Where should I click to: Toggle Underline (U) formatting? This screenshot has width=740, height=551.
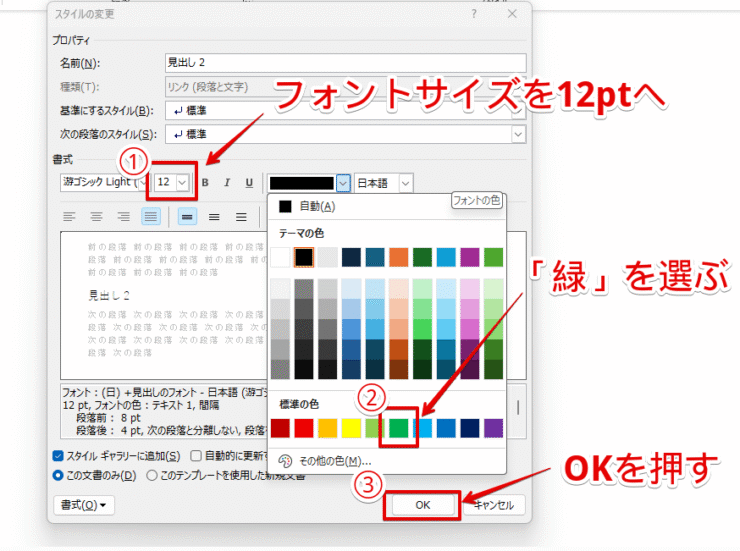pos(247,183)
